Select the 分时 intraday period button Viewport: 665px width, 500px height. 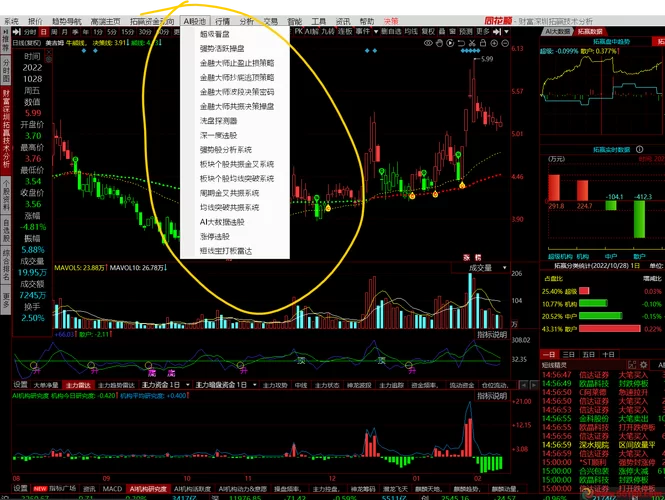click(x=30, y=32)
